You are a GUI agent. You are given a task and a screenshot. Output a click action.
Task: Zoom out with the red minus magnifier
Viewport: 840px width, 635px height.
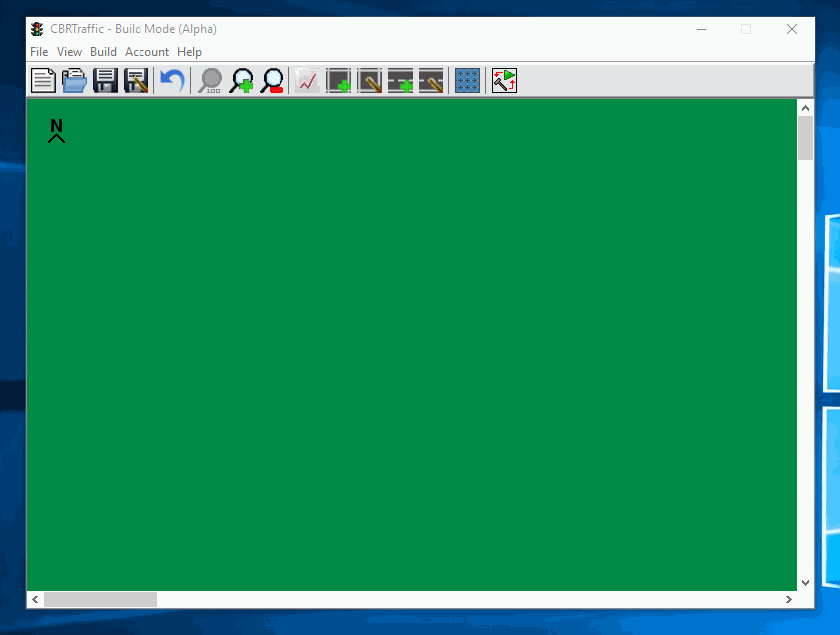[x=272, y=81]
